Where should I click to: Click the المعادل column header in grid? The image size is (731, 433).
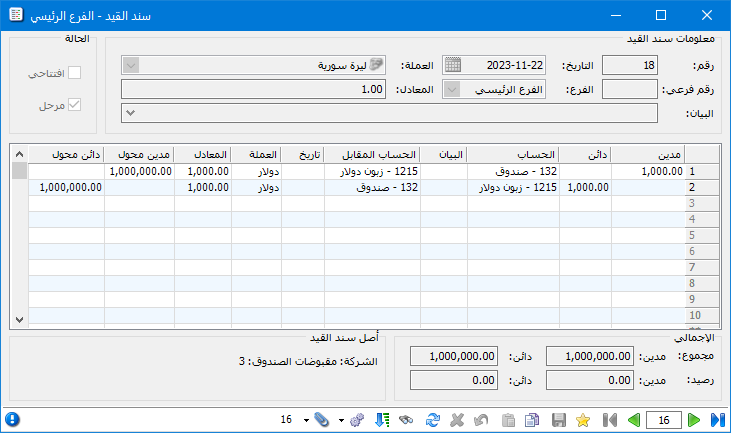(203, 155)
